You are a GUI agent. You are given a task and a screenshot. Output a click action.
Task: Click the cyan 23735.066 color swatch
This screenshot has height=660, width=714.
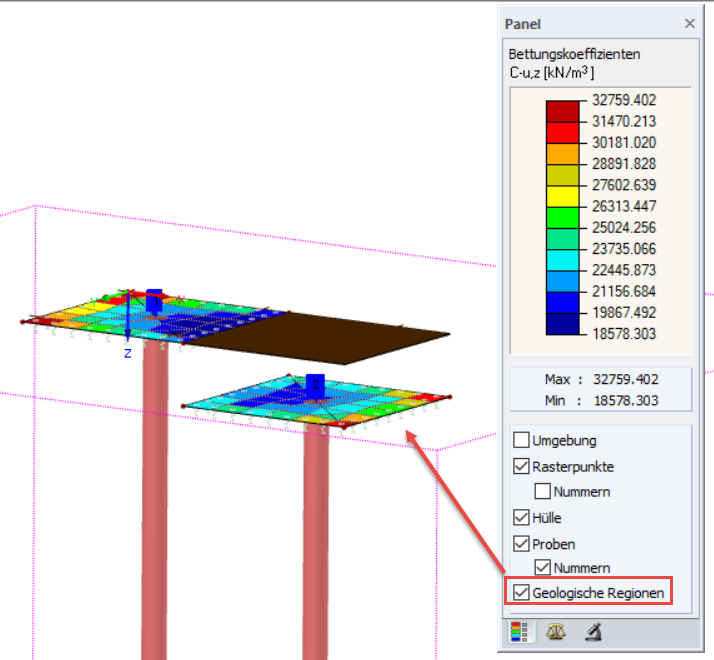pos(562,260)
